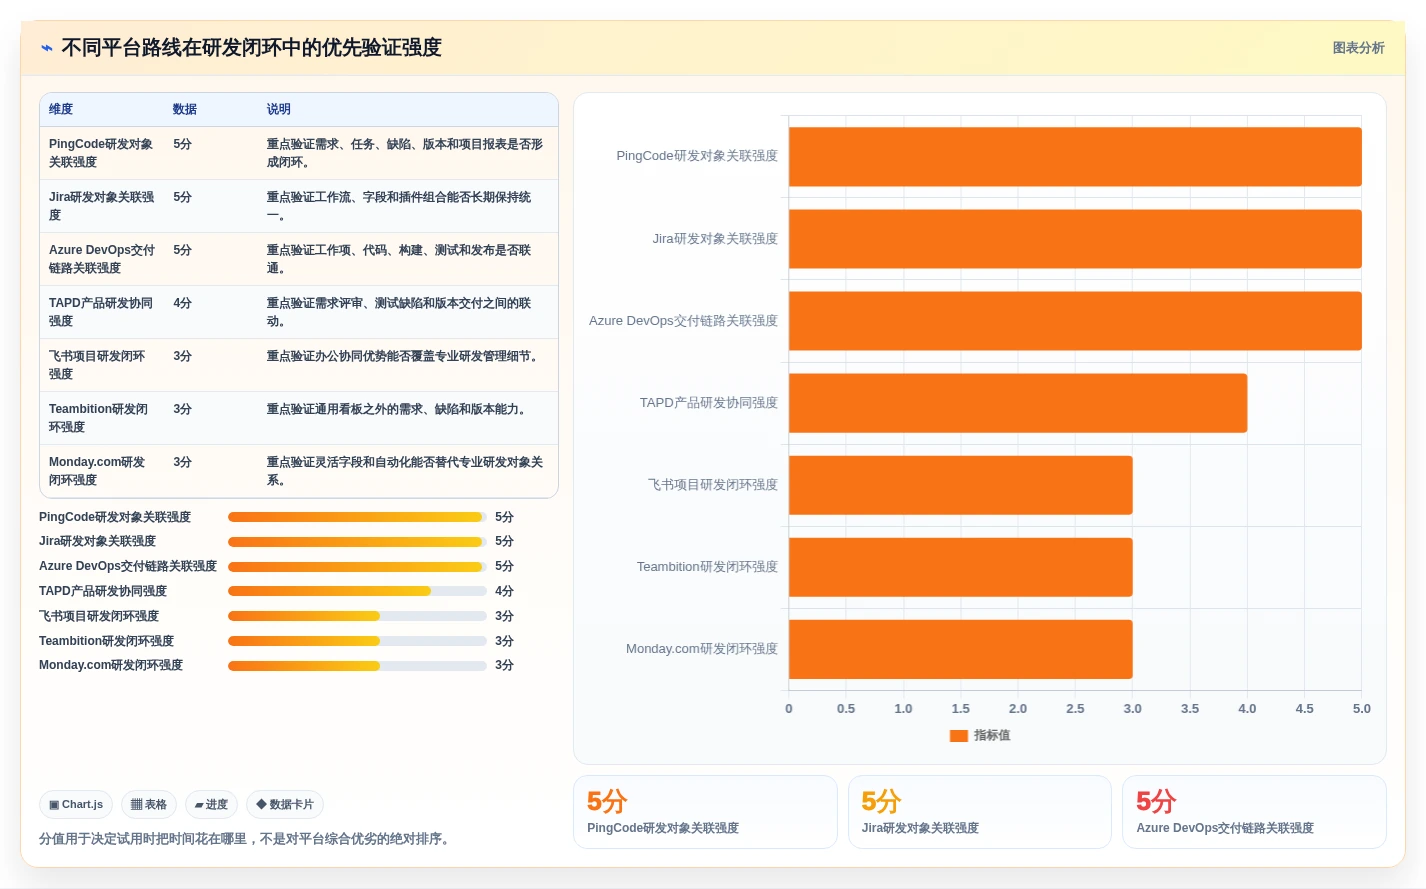The width and height of the screenshot is (1426, 889).
Task: Select the Chart.js tag chip
Action: pos(76,804)
